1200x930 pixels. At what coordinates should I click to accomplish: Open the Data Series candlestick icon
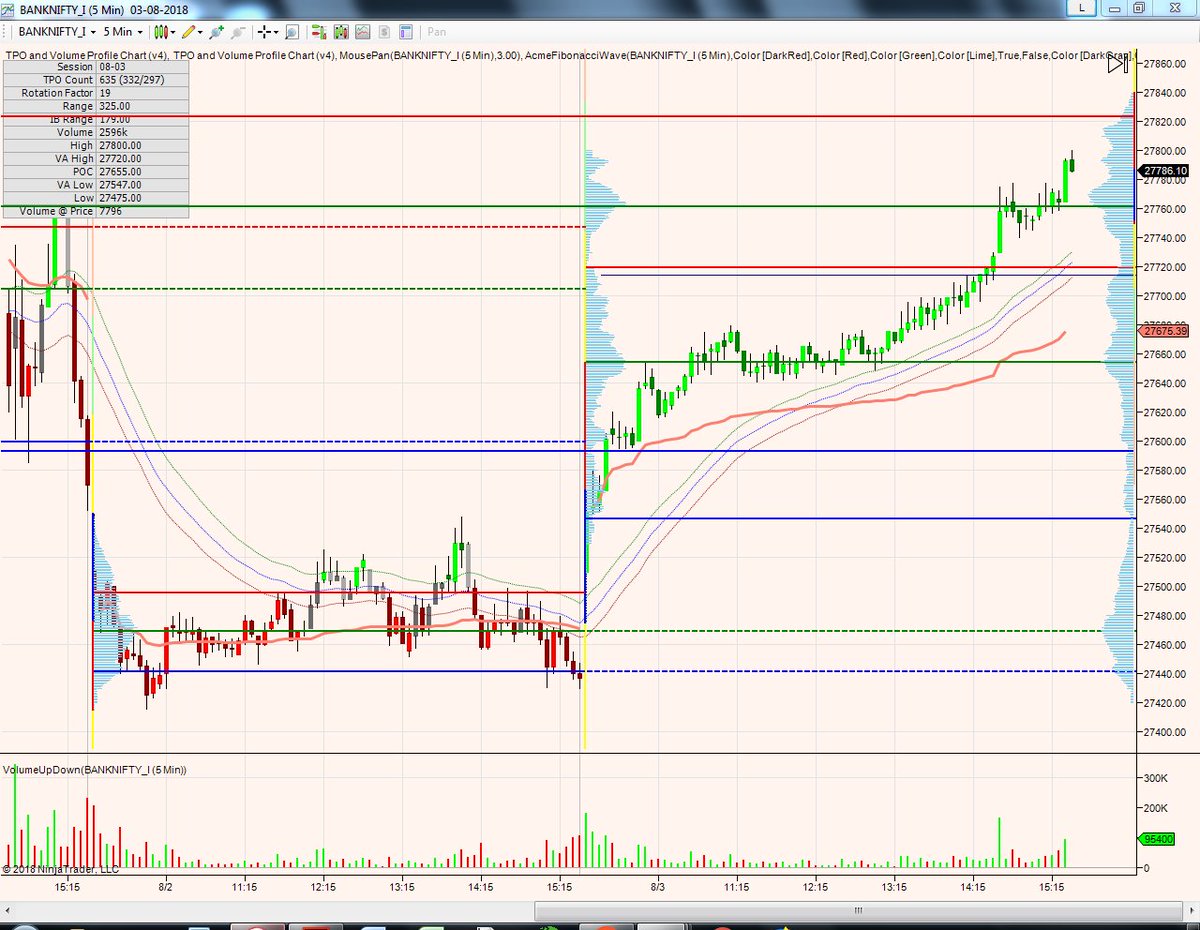[340, 32]
